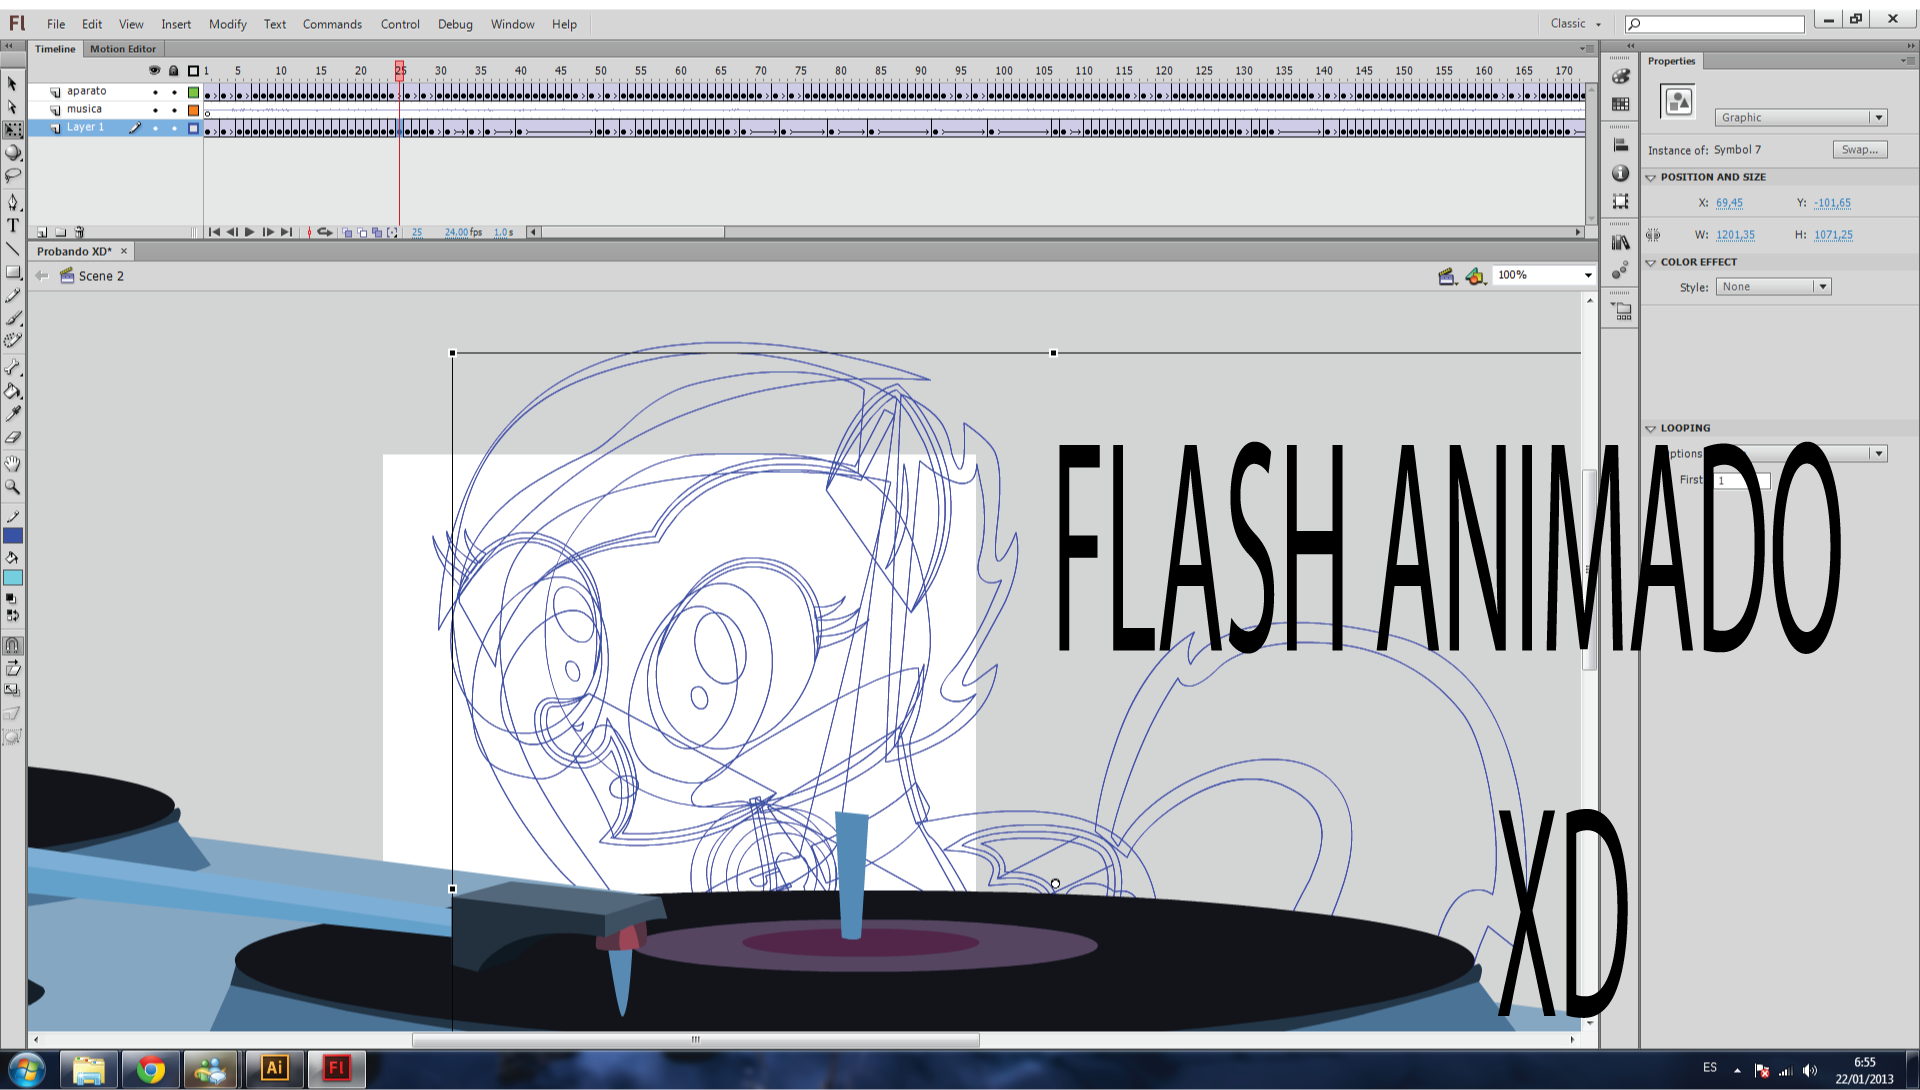Play the timeline animation
1920x1090 pixels.
tap(250, 232)
